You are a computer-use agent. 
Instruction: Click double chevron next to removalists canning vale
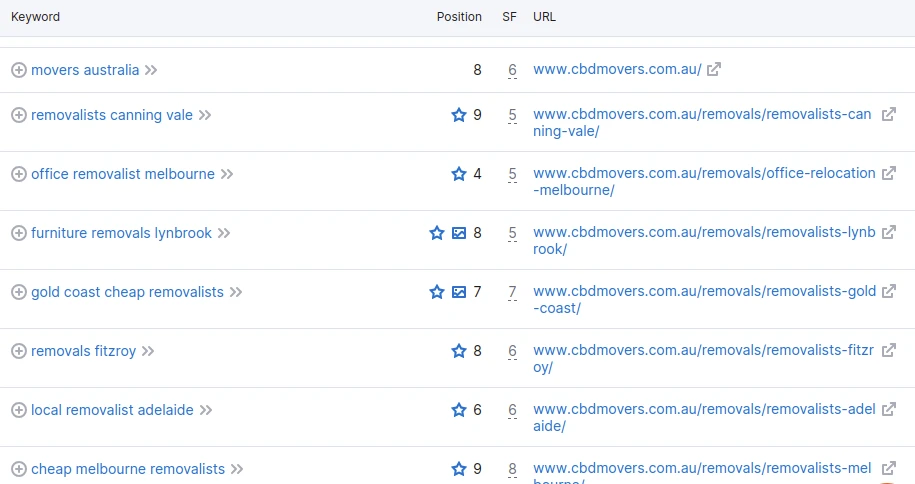pyautogui.click(x=205, y=115)
